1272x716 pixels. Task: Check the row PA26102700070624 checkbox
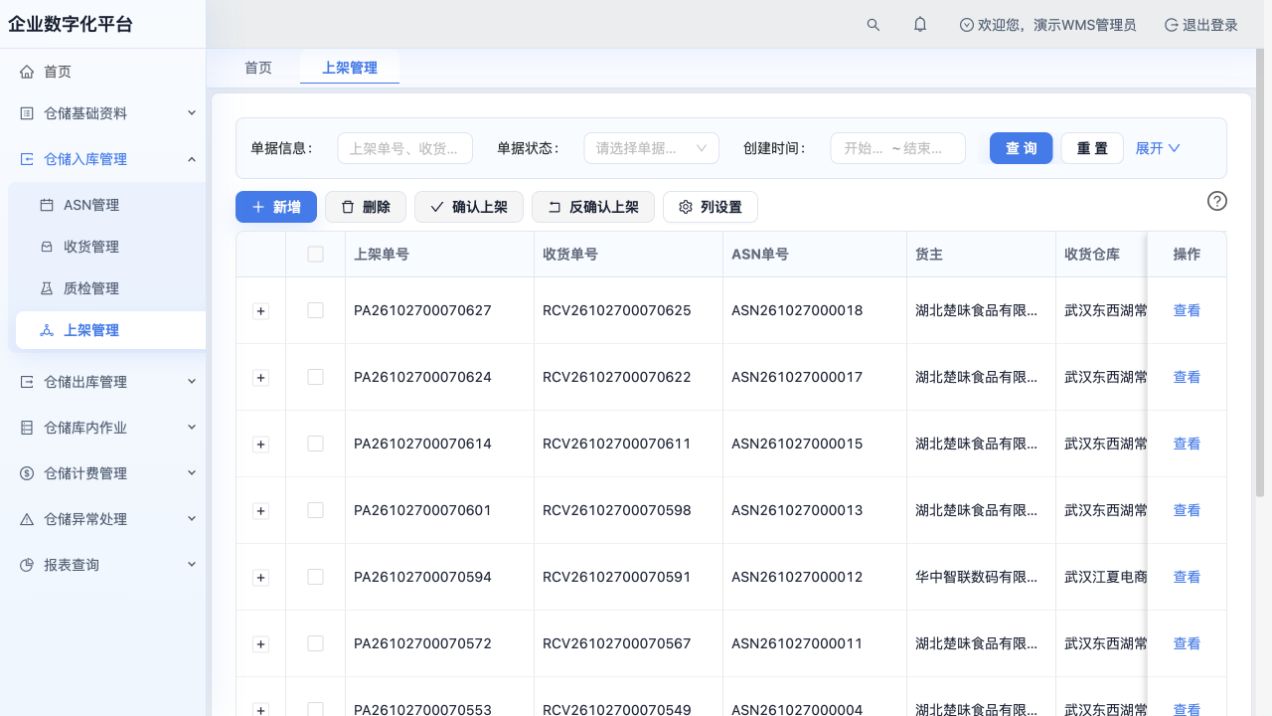[315, 377]
